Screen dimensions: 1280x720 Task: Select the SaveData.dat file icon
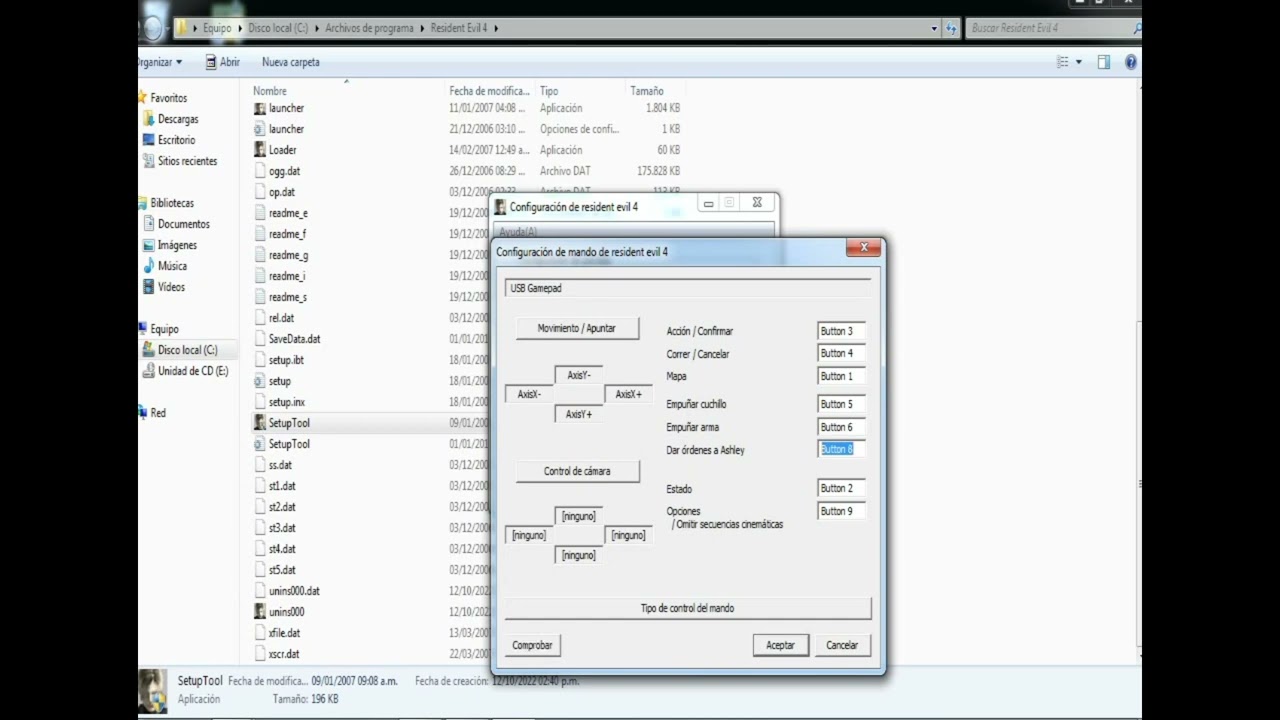tap(260, 339)
